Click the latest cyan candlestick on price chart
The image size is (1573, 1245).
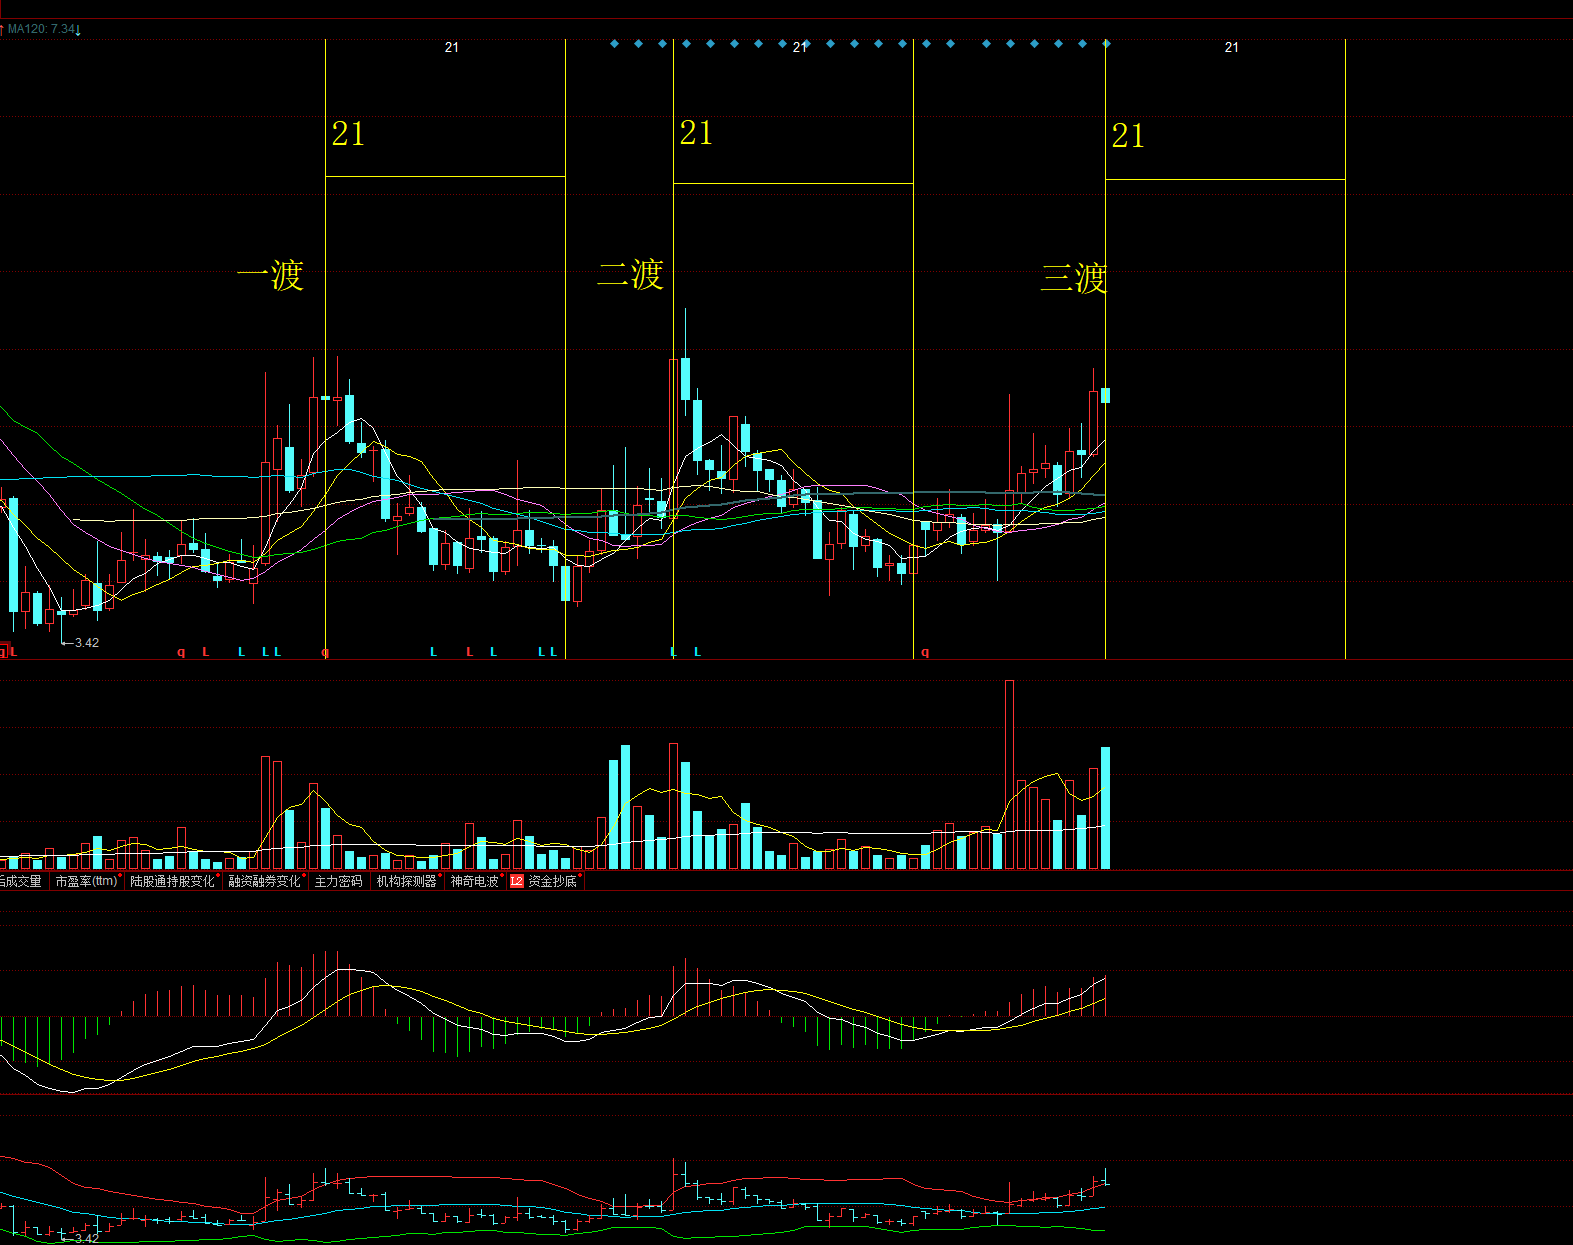(x=1106, y=395)
